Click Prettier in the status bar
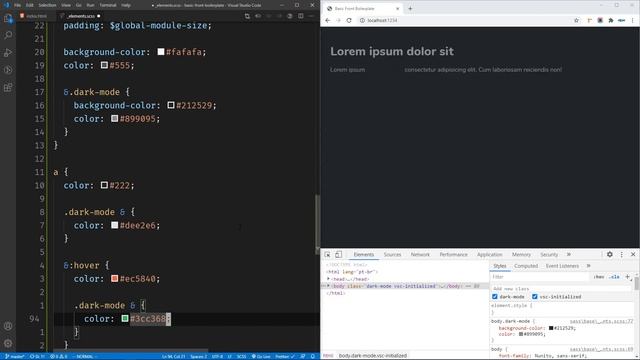640x360 pixels. [285, 356]
